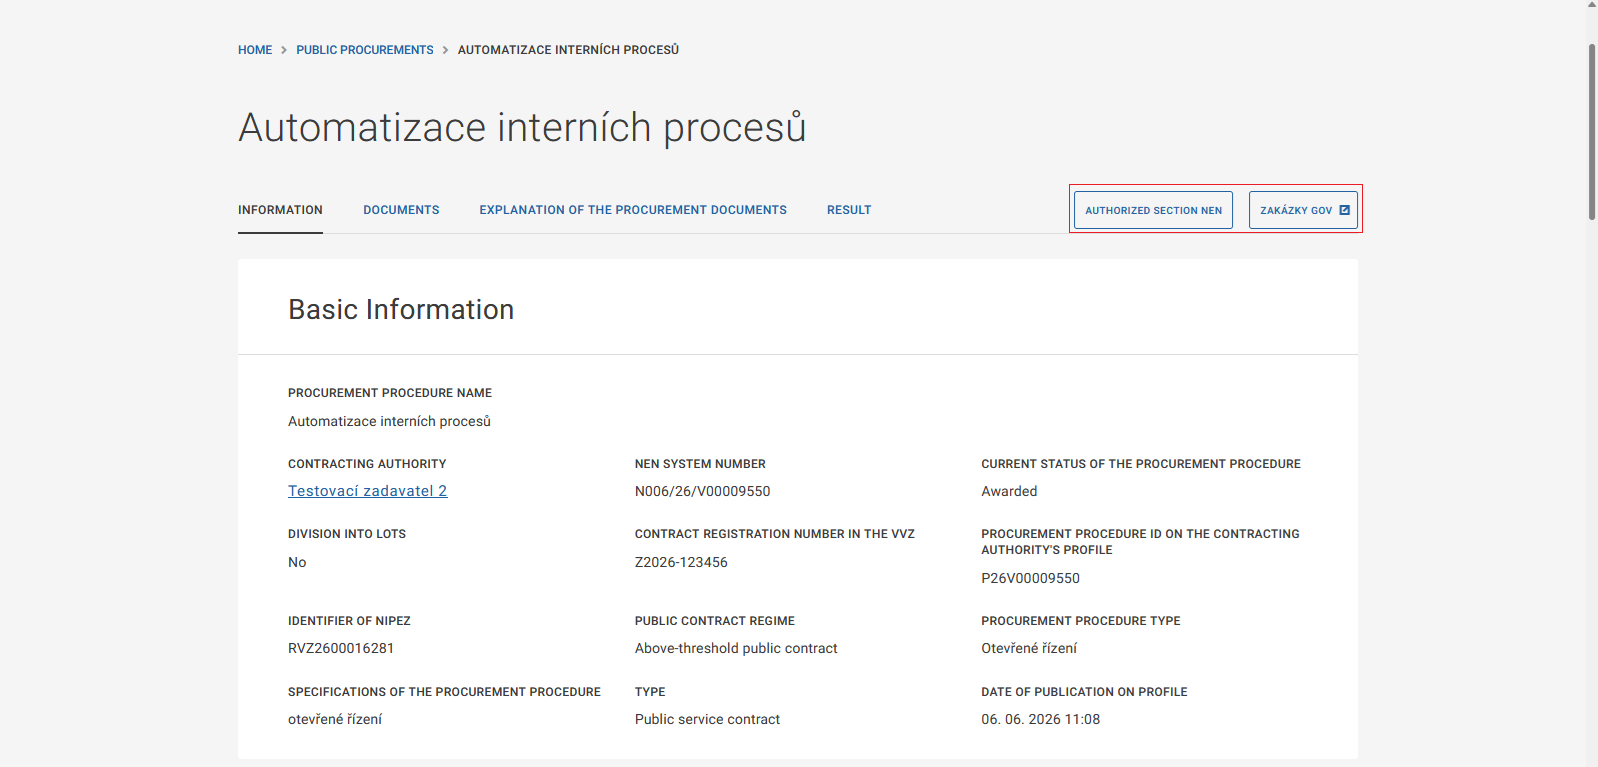This screenshot has height=767, width=1598.
Task: Click the status value Awarded
Action: [1009, 491]
